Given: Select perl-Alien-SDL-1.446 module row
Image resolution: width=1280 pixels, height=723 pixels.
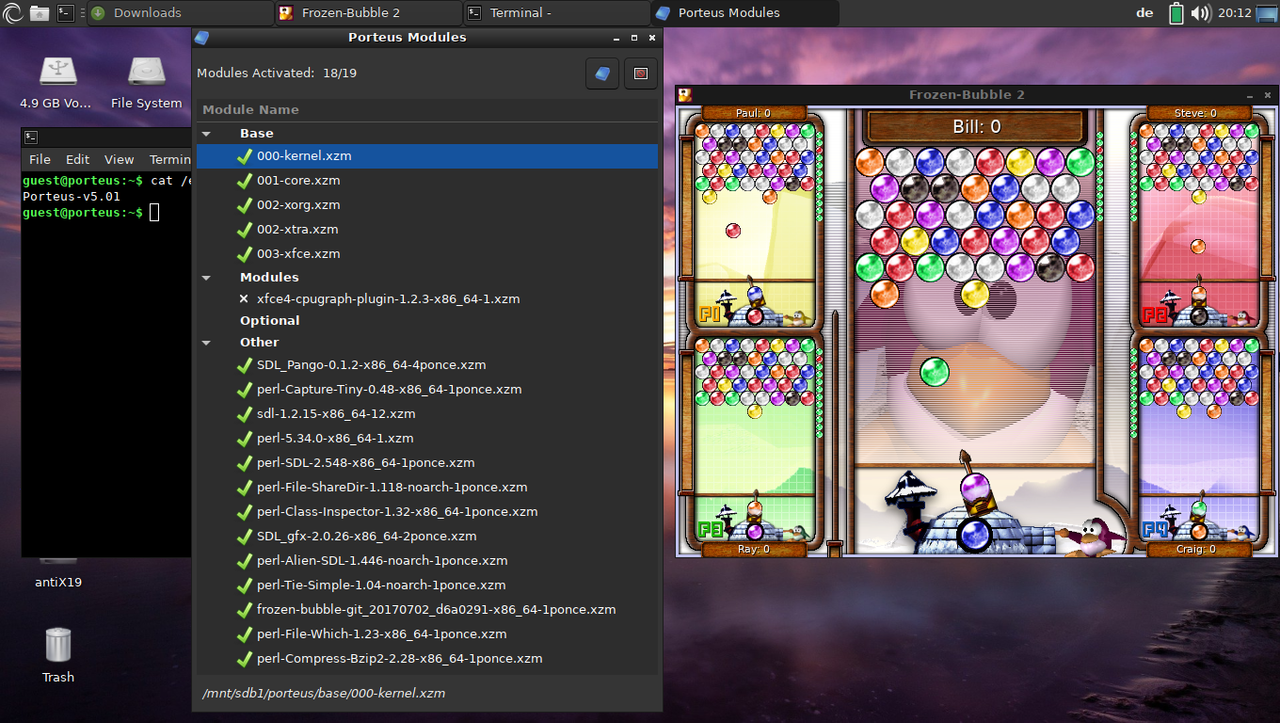Looking at the screenshot, I should pos(428,561).
